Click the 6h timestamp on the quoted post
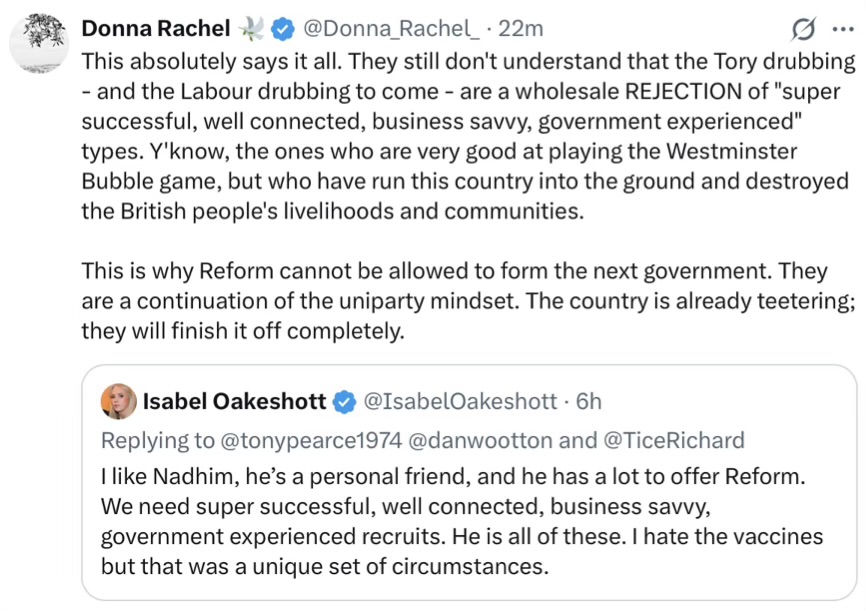The height and width of the screenshot is (611, 866). [590, 401]
